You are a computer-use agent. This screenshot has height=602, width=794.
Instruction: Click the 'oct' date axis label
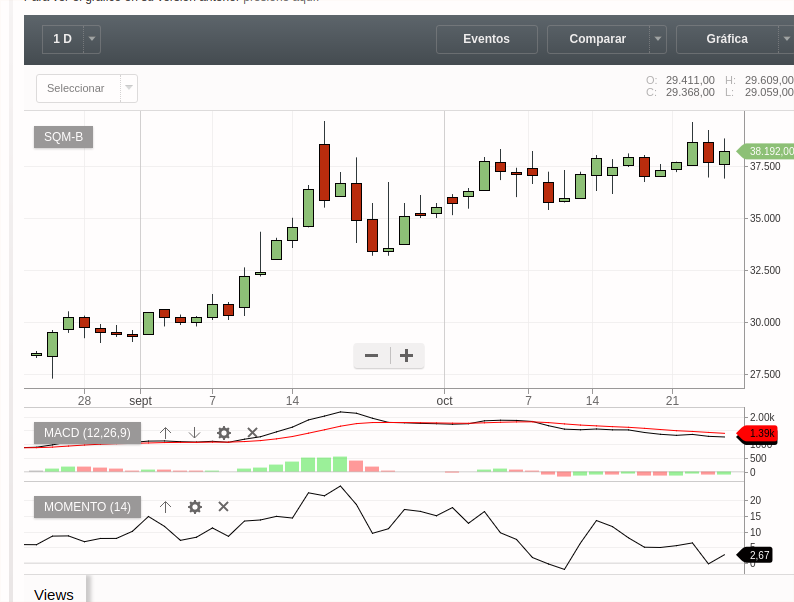click(444, 401)
